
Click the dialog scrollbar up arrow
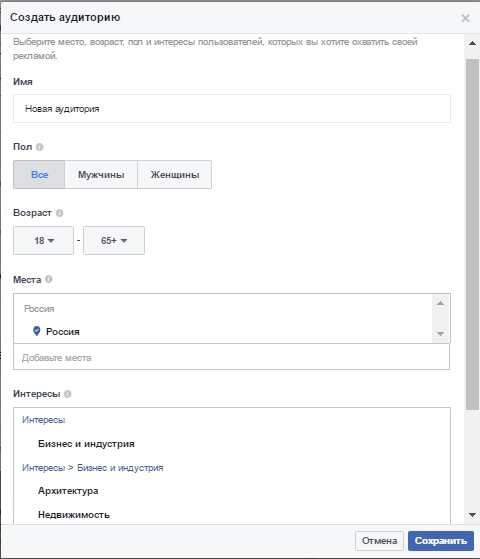(x=472, y=43)
